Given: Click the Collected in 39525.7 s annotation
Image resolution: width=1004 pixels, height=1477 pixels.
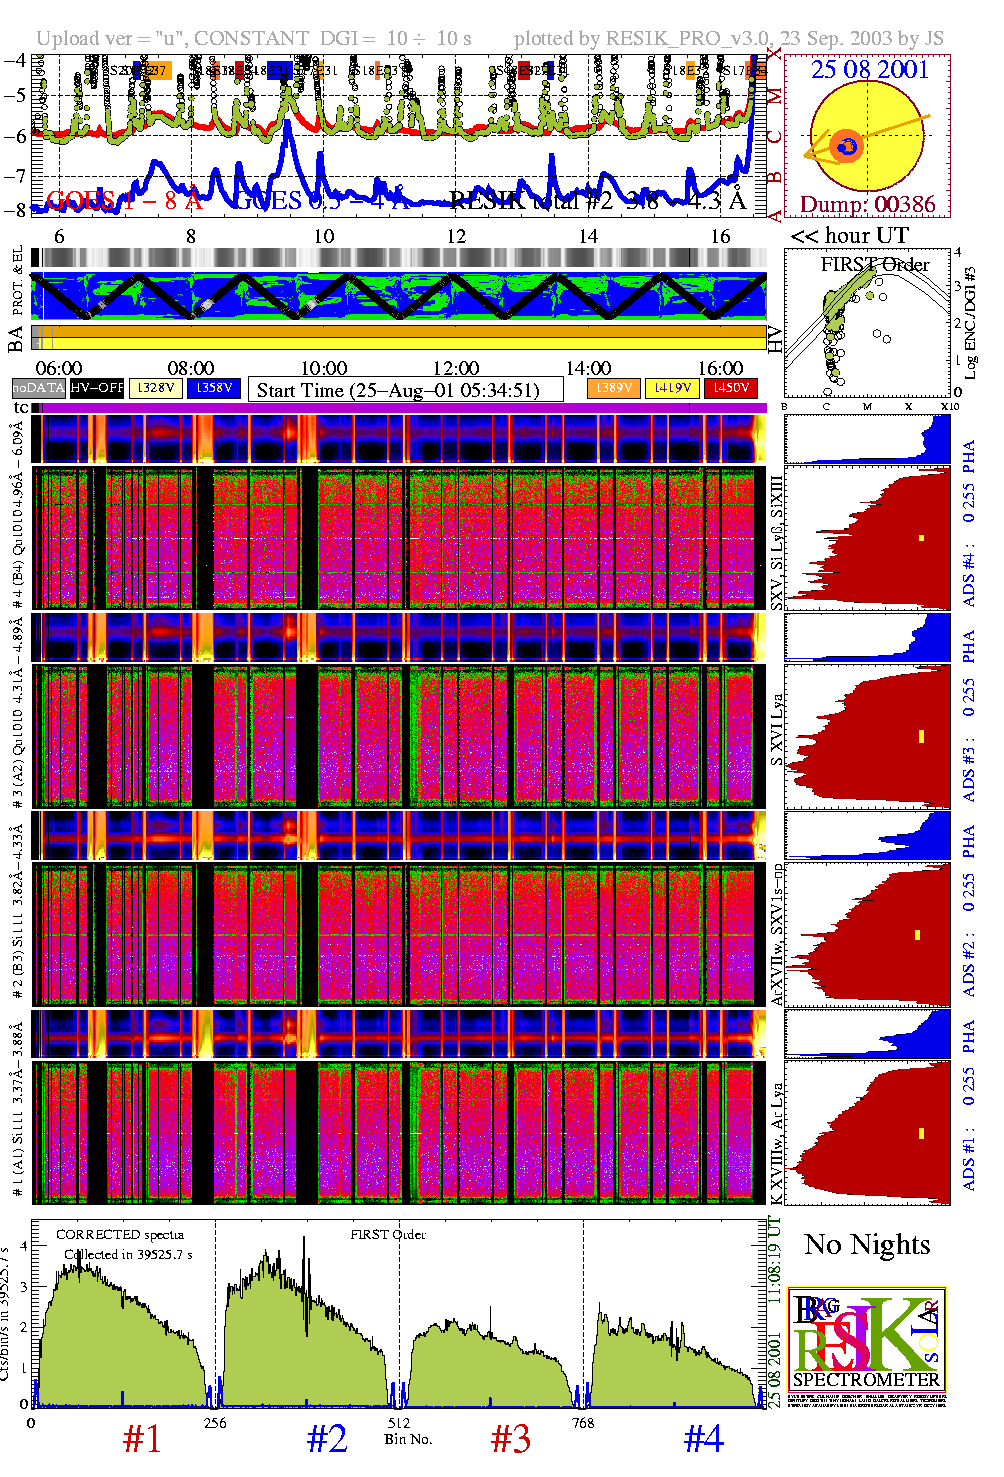Looking at the screenshot, I should coord(128,1254).
